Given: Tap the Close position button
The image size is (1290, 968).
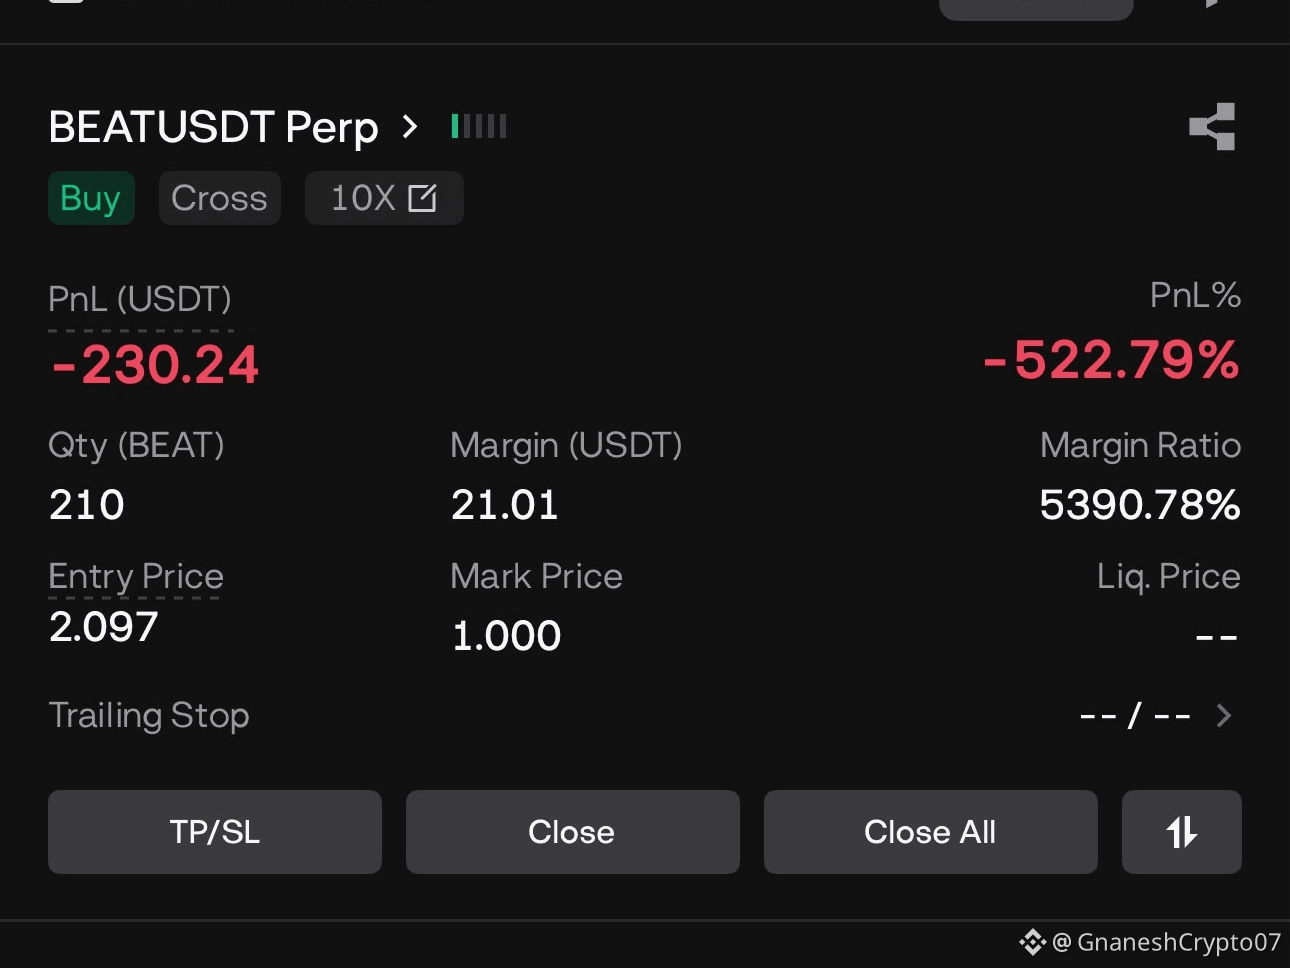Looking at the screenshot, I should 573,832.
